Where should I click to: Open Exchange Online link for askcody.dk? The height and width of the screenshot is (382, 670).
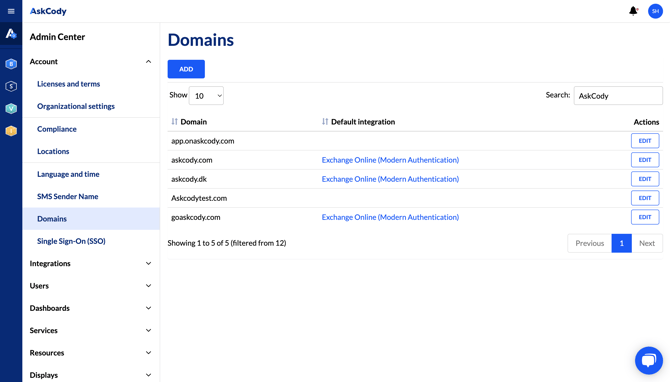[390, 179]
